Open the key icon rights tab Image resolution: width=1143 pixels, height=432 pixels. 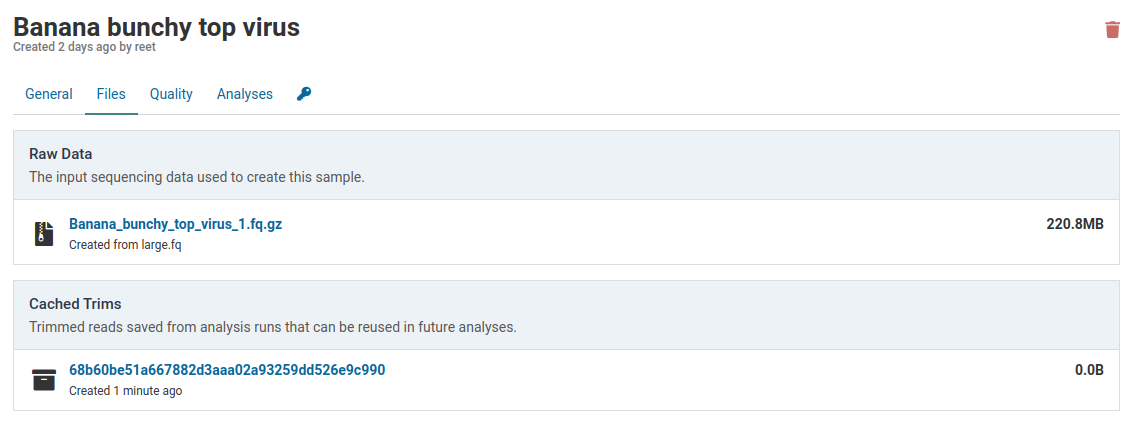[304, 94]
